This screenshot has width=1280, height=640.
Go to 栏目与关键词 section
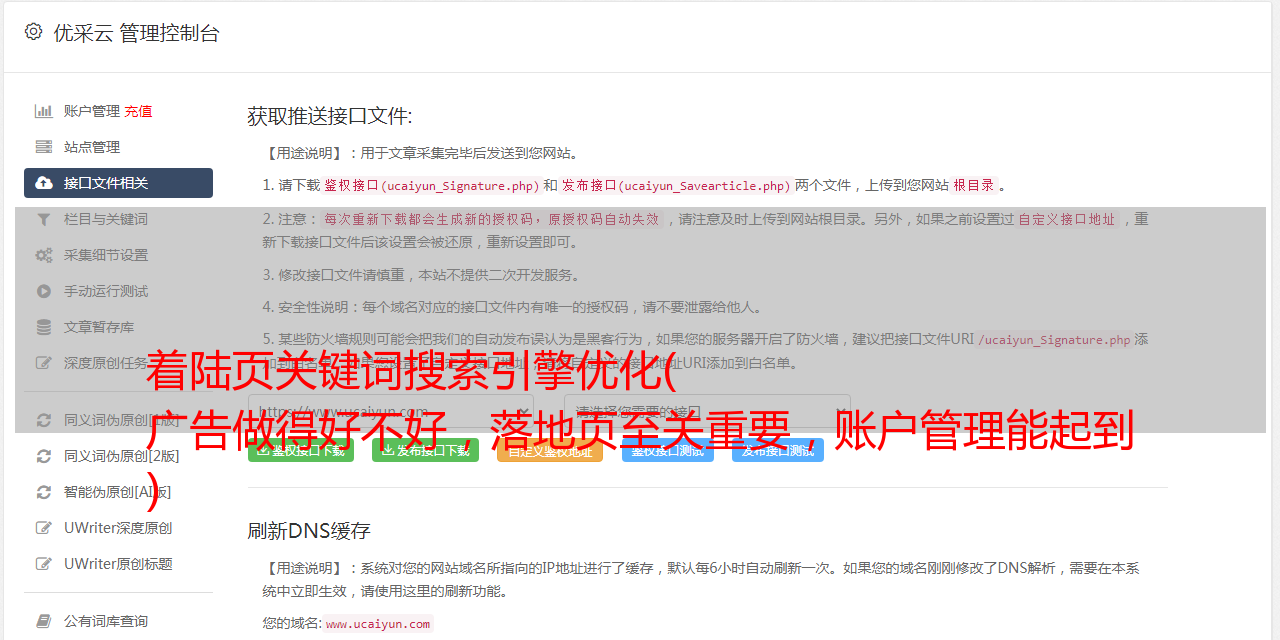click(x=106, y=219)
